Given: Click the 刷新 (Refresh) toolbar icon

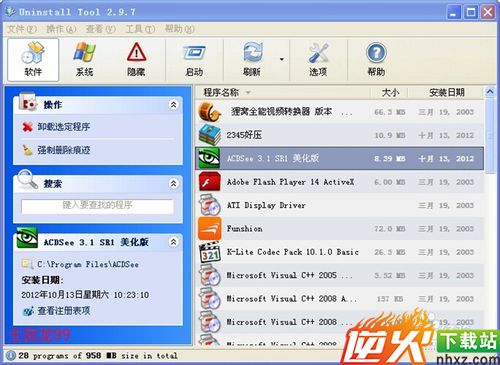Looking at the screenshot, I should coord(252,53).
